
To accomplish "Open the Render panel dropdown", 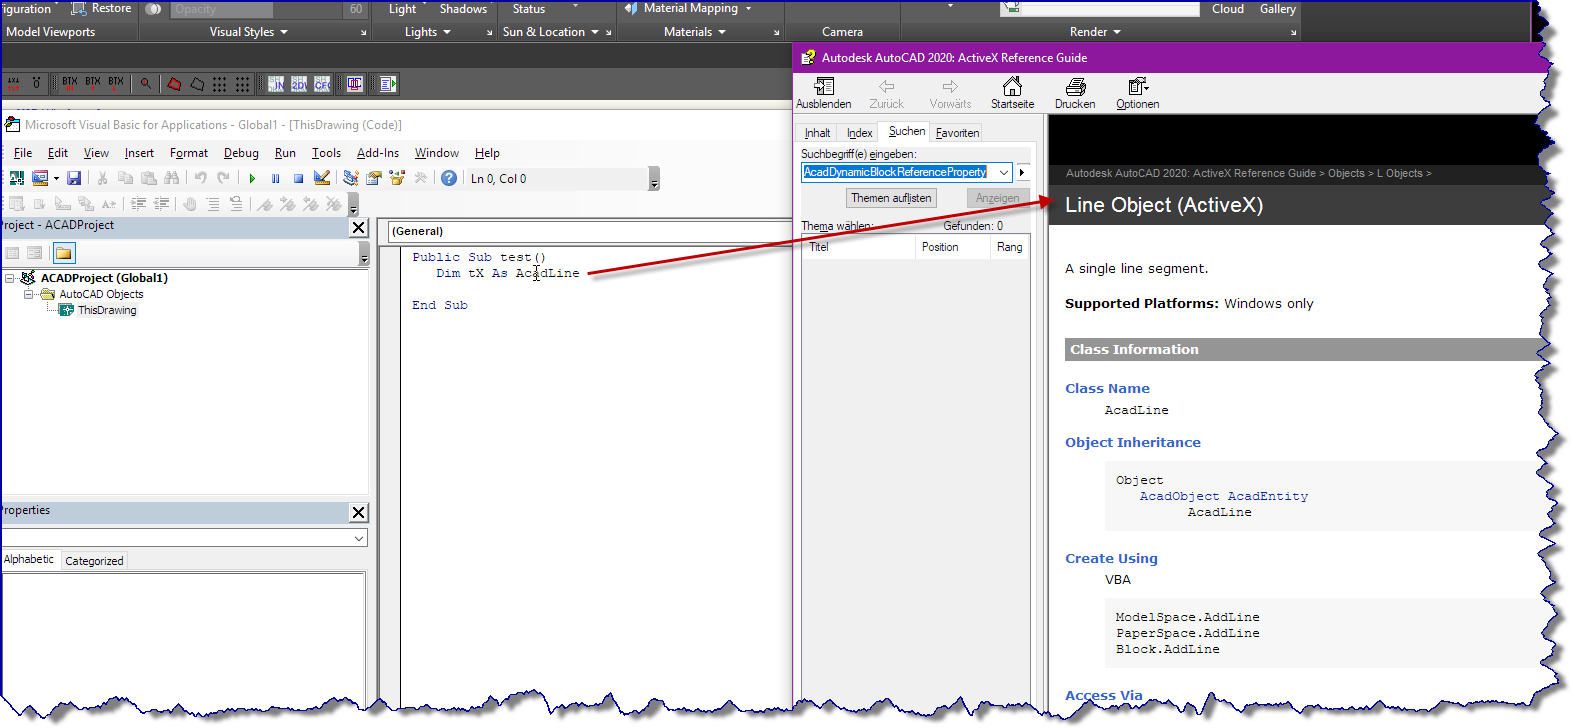I will (1117, 32).
